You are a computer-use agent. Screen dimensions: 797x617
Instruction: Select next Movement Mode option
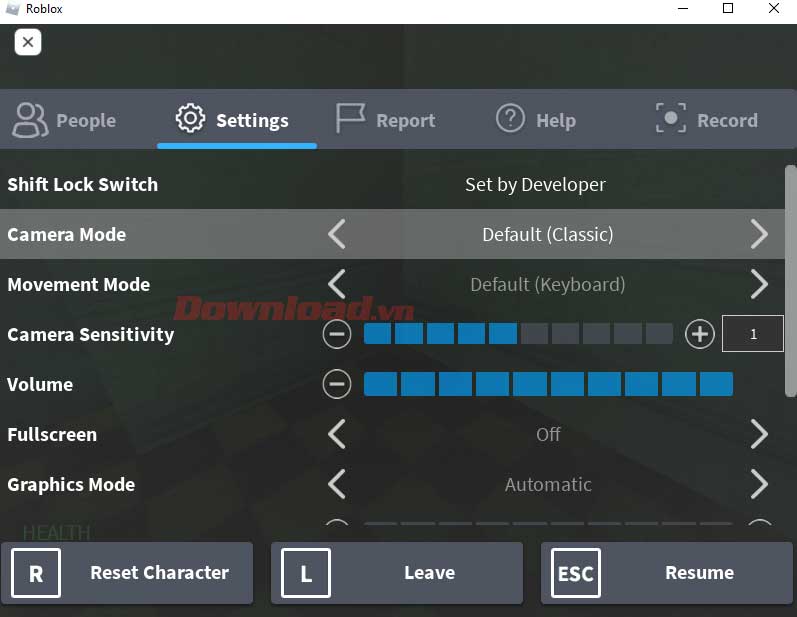click(x=759, y=284)
